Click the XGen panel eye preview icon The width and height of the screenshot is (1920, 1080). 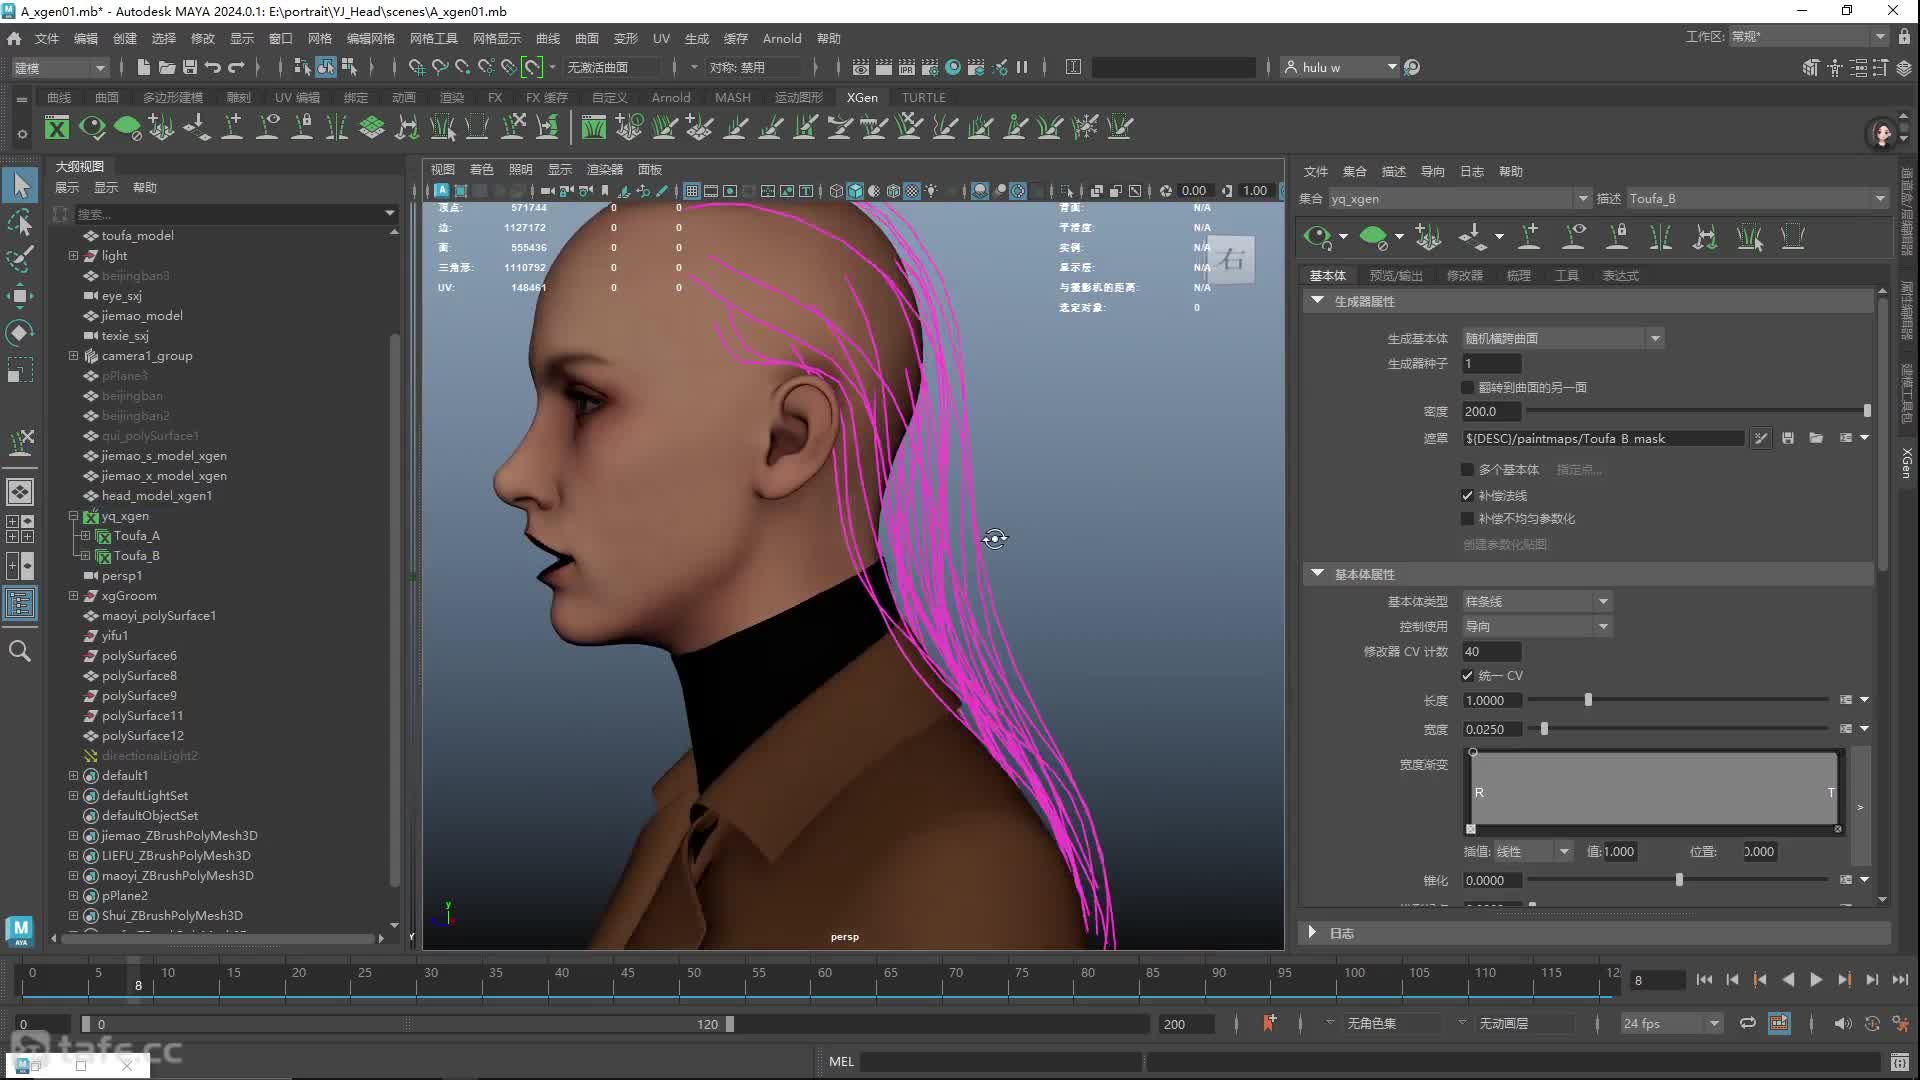click(x=1317, y=237)
